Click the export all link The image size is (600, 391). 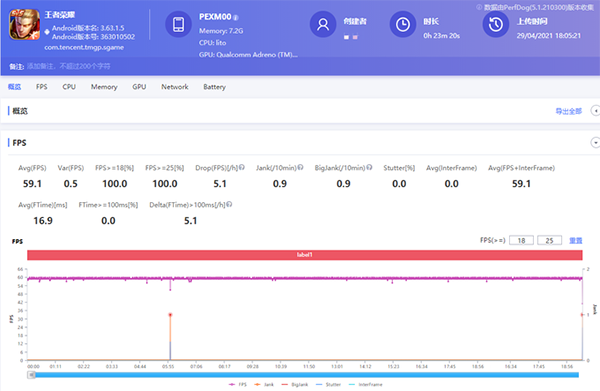coord(569,111)
